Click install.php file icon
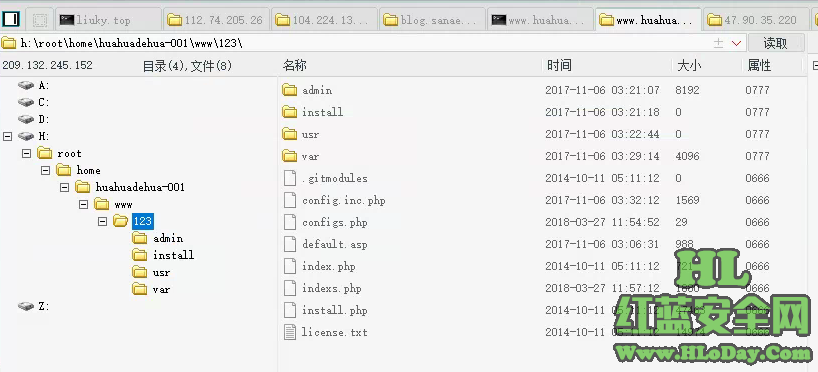Image resolution: width=818 pixels, height=372 pixels. tap(290, 310)
